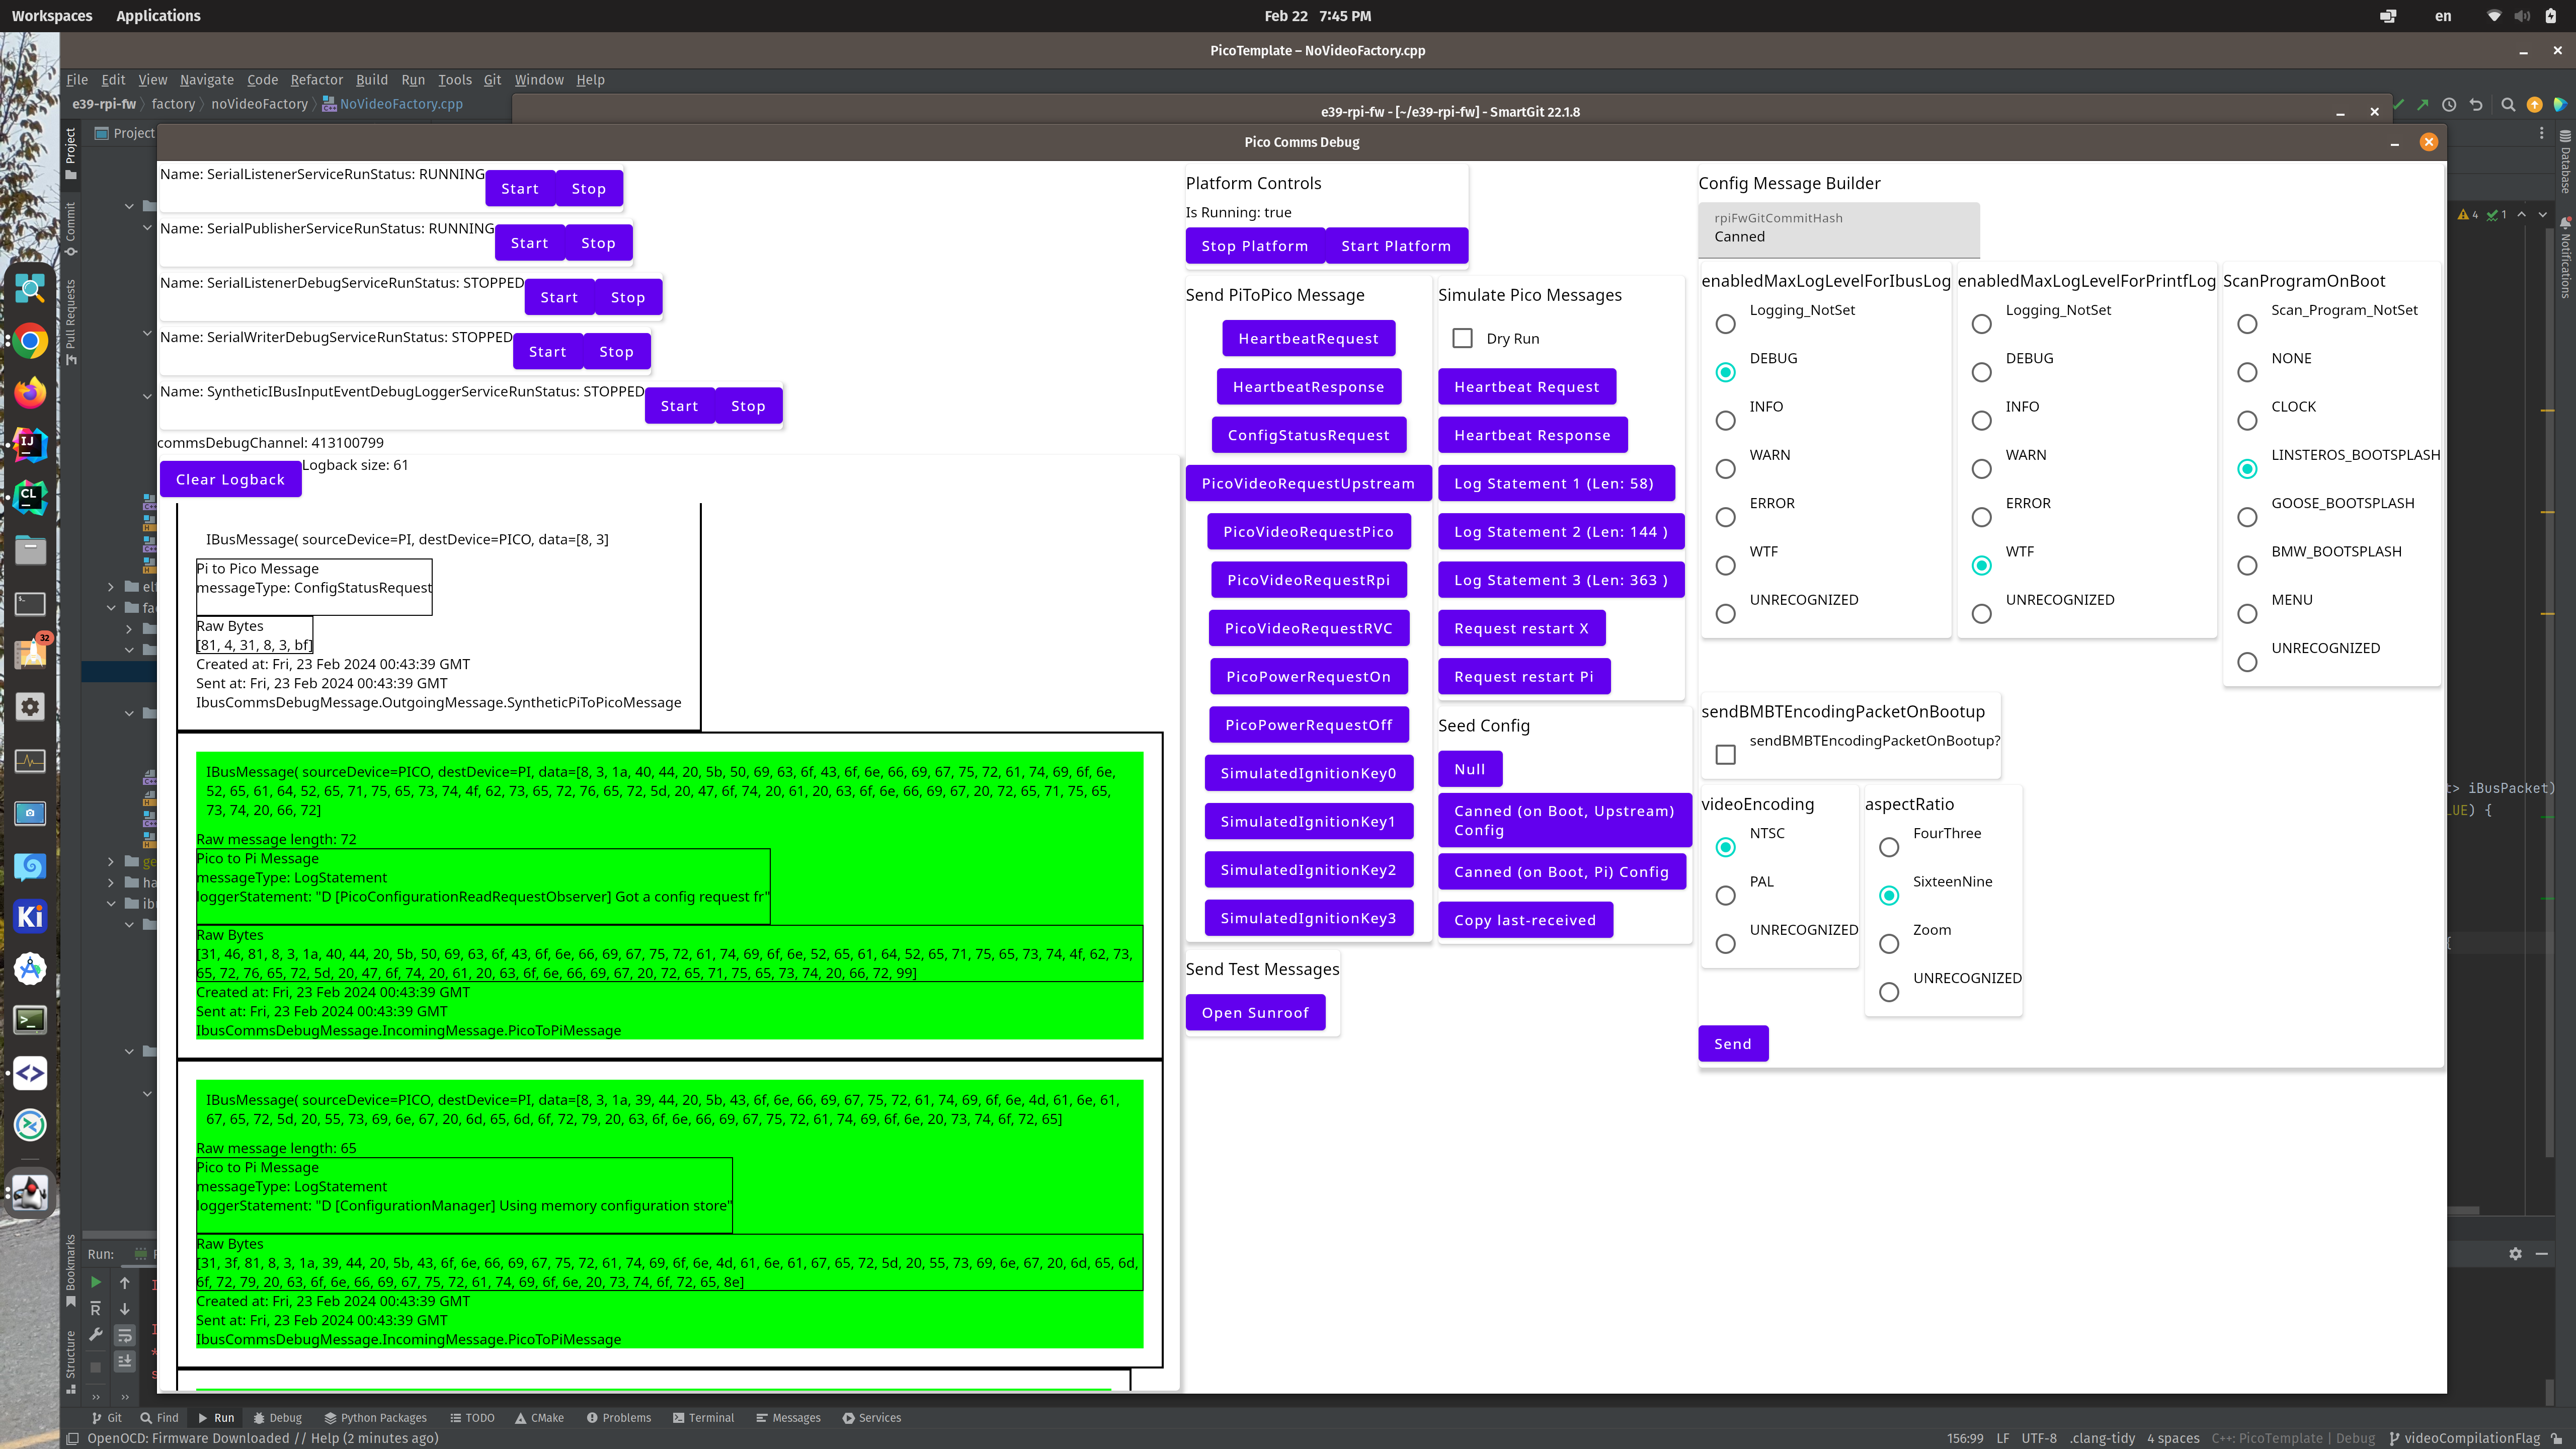Open the Refactor menu
This screenshot has height=1449, width=2576.
tap(316, 80)
